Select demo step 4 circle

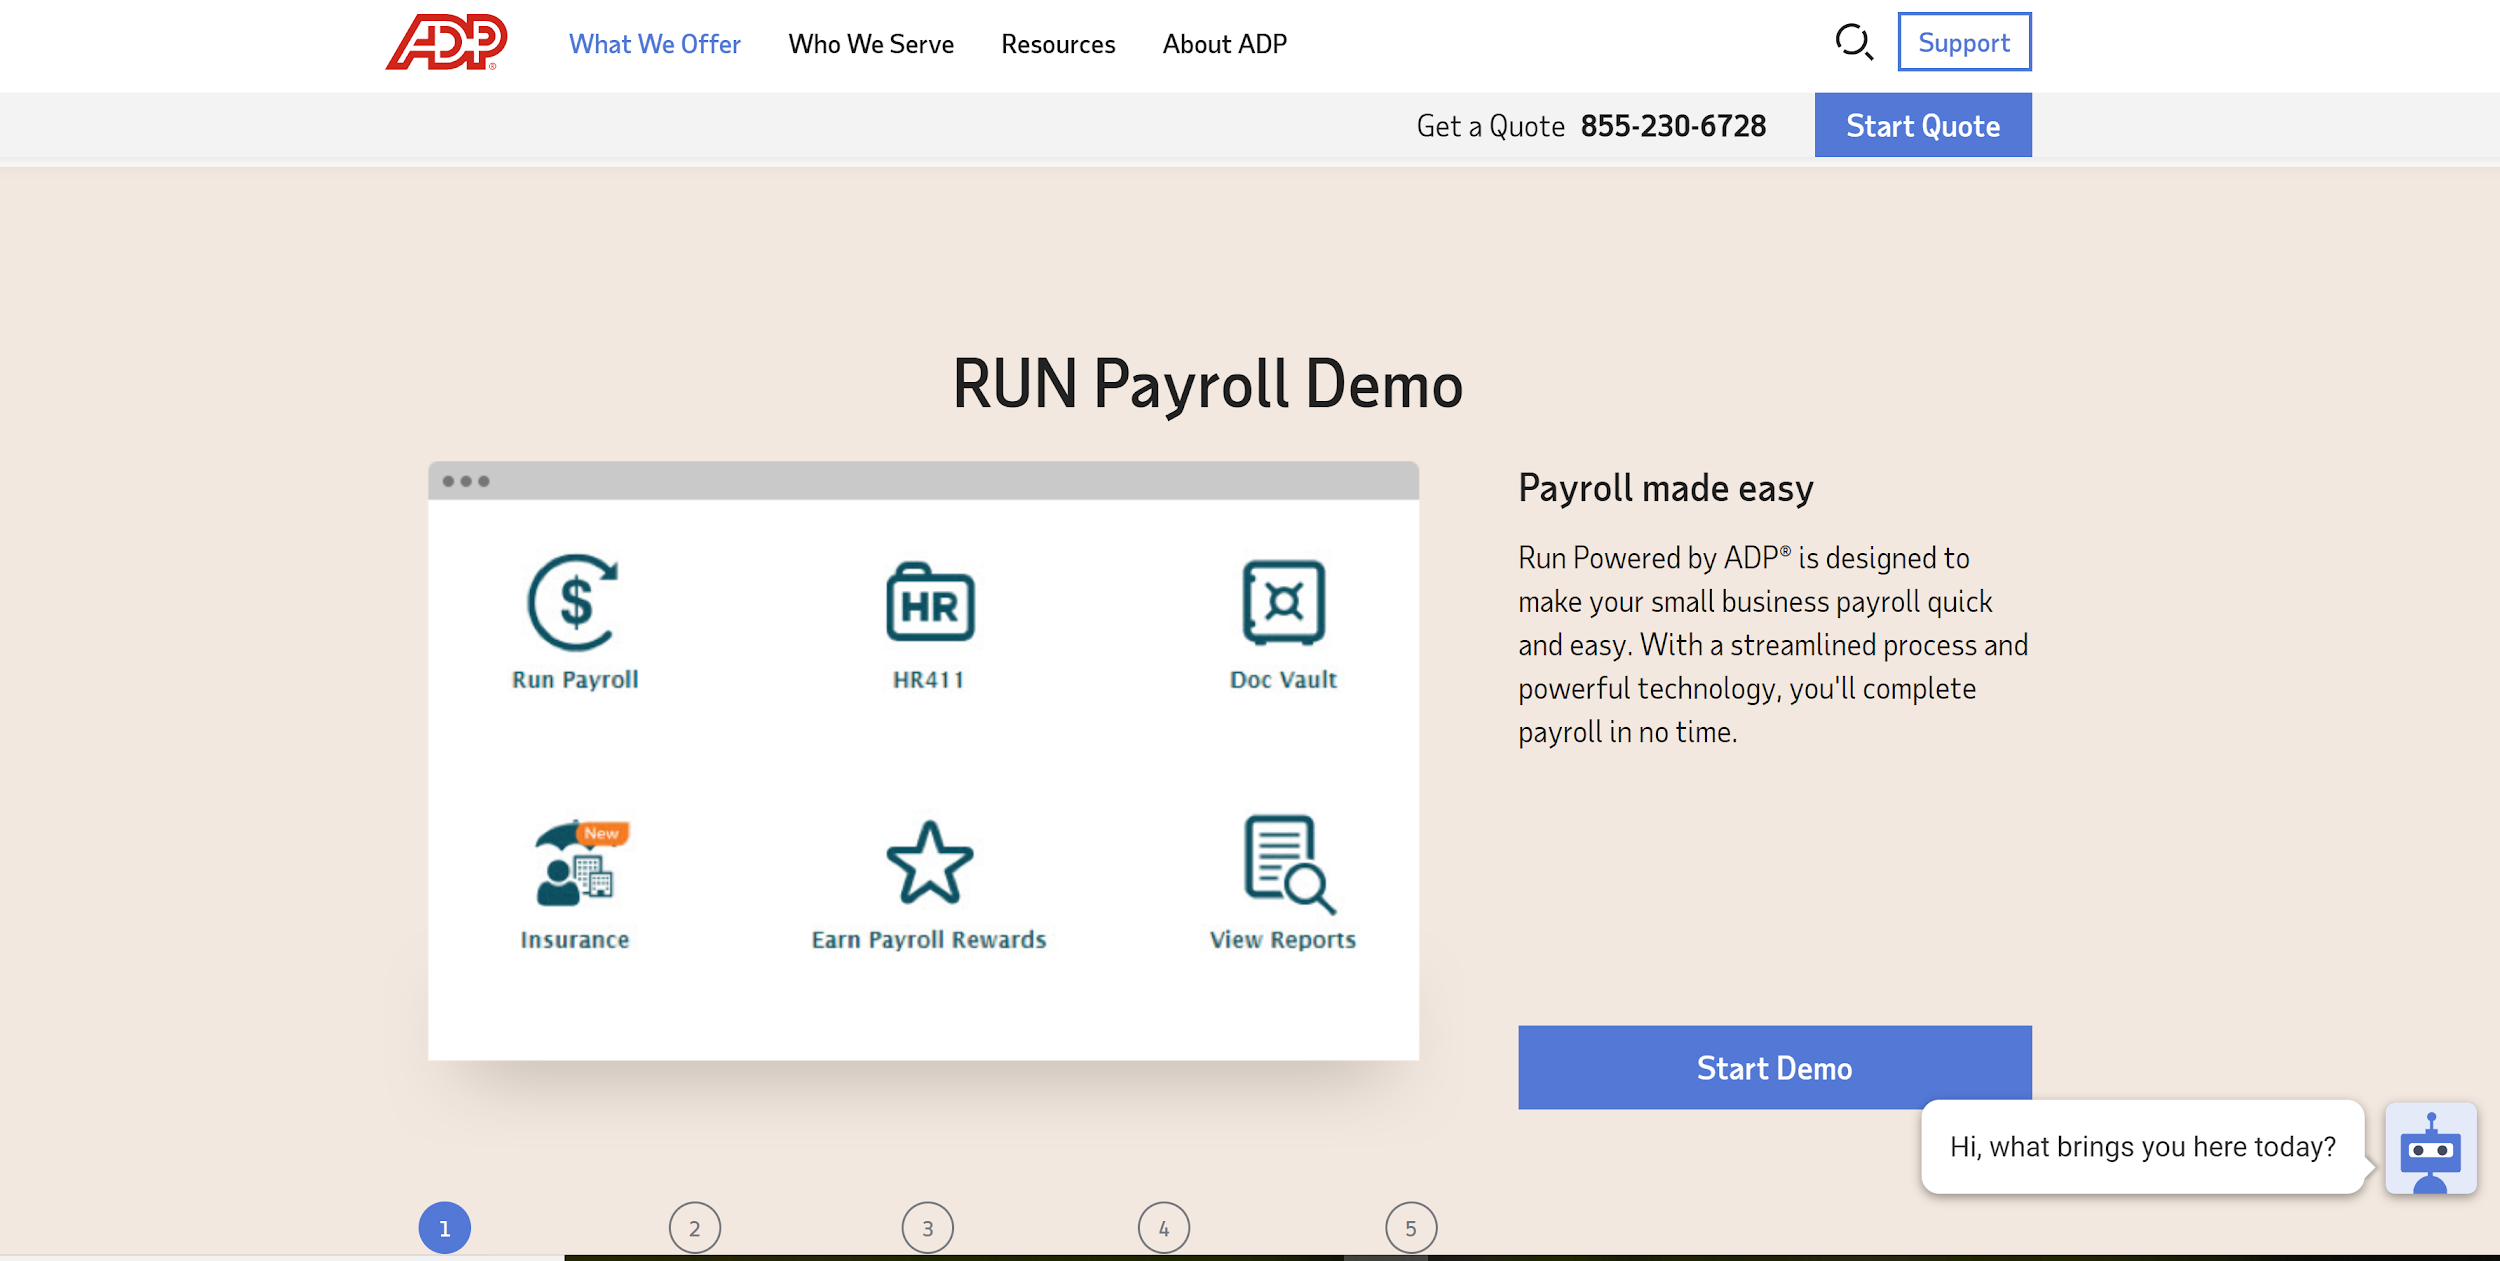(1163, 1227)
